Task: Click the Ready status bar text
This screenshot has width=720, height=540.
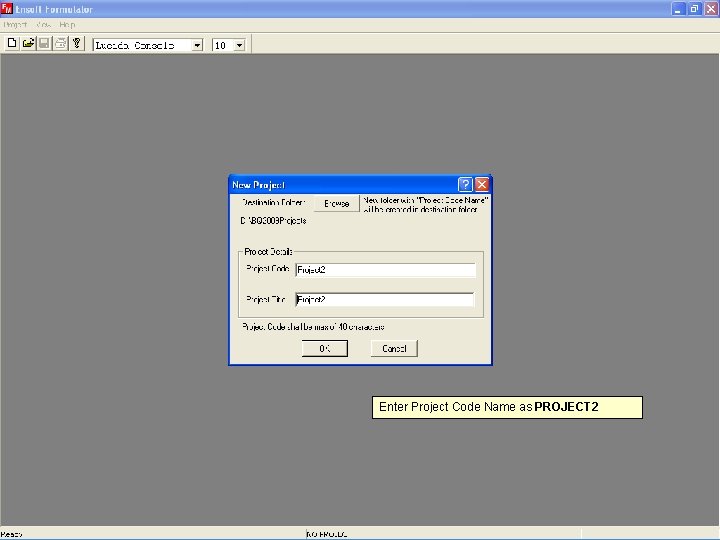Action: pyautogui.click(x=11, y=534)
